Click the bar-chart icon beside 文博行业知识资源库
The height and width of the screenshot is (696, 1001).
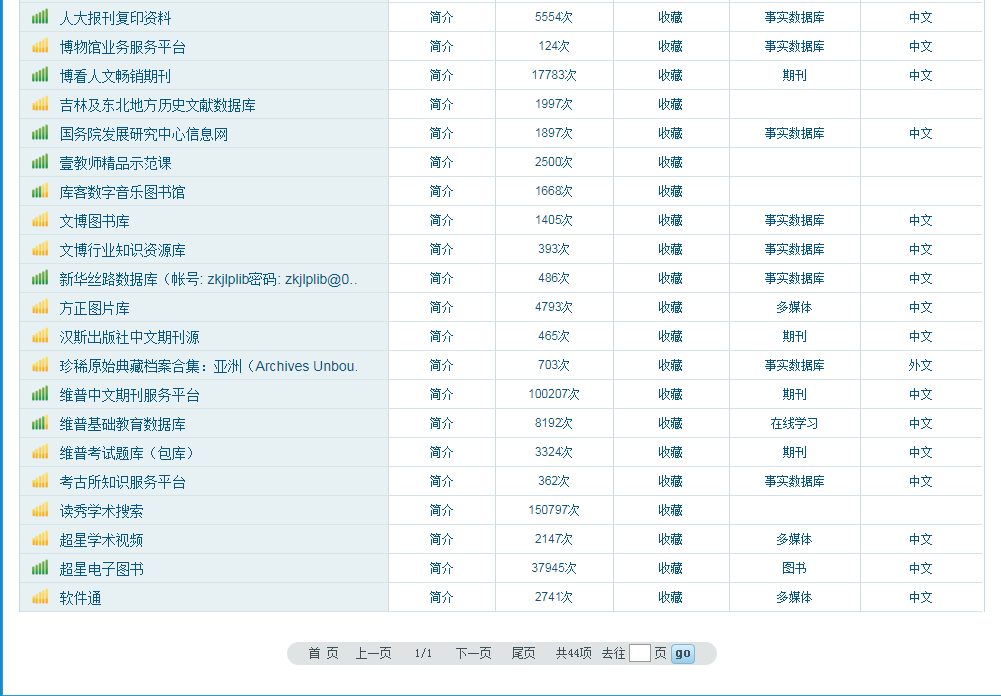coord(40,249)
